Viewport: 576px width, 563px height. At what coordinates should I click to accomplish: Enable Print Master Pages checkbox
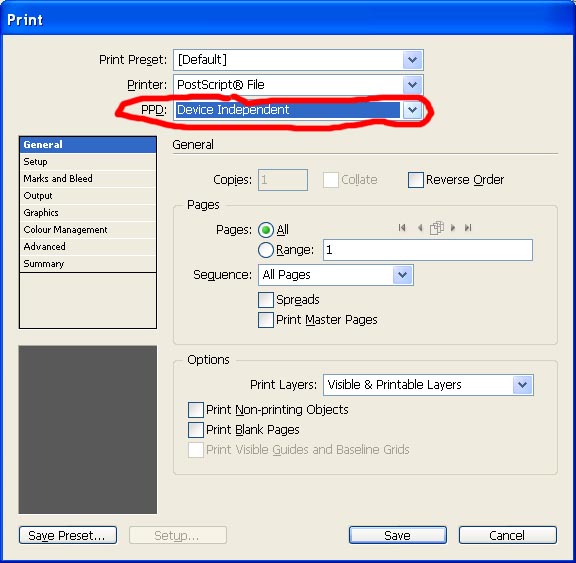click(266, 320)
